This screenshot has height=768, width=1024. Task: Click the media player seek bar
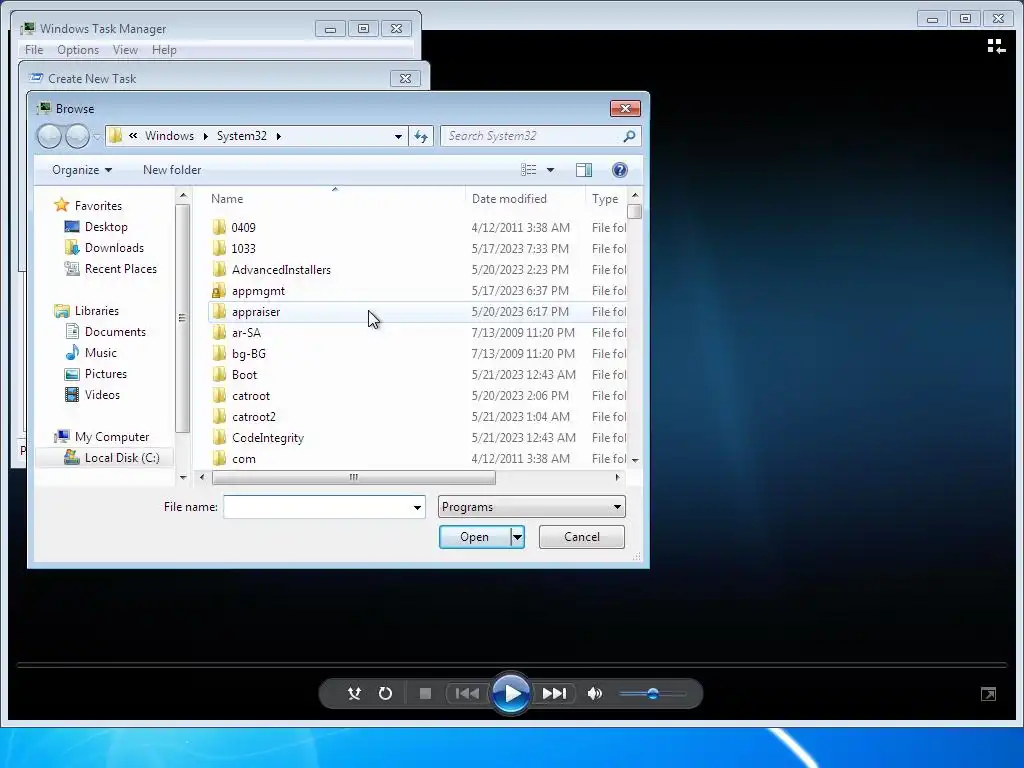click(512, 665)
